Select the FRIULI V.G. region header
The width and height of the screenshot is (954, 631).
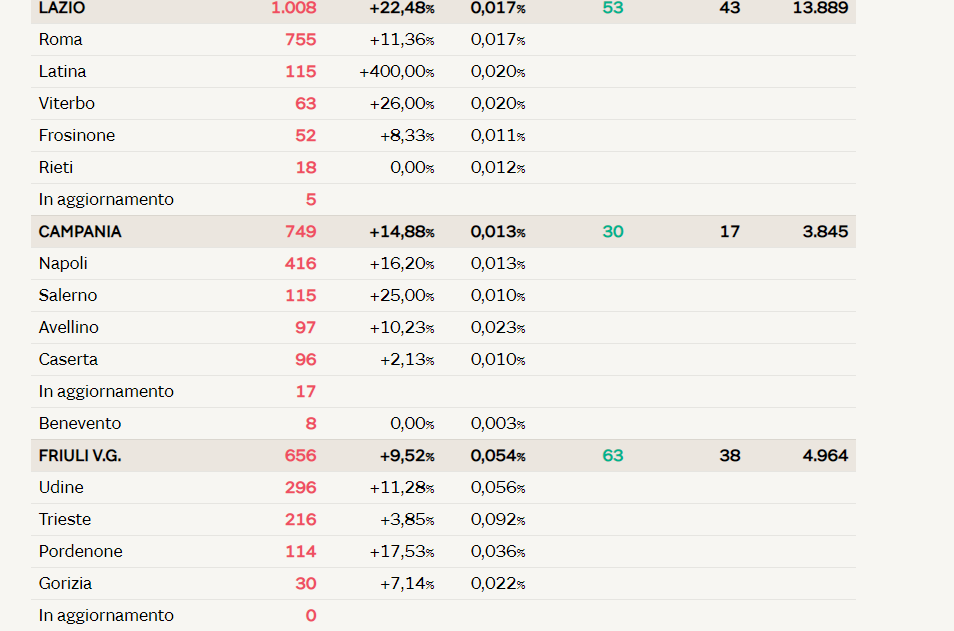click(80, 456)
